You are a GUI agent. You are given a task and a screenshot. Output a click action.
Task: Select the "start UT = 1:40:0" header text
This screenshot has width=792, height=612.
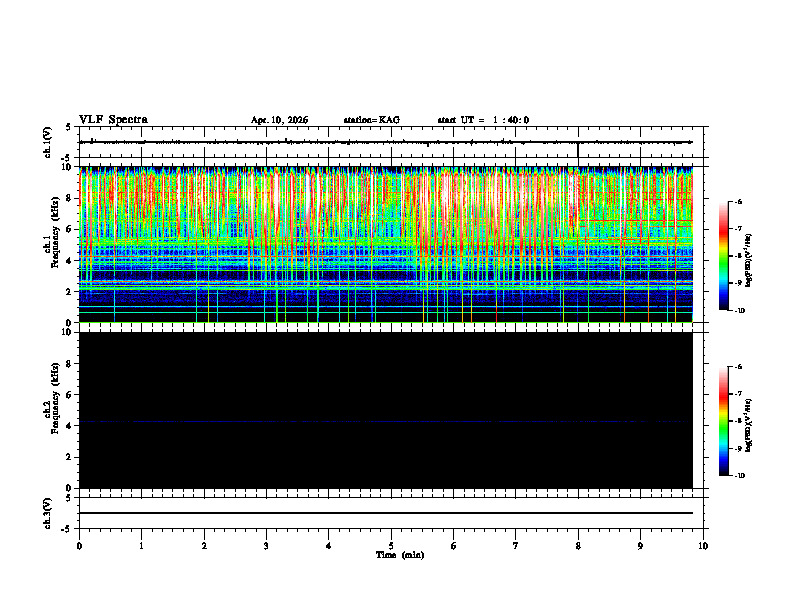483,120
